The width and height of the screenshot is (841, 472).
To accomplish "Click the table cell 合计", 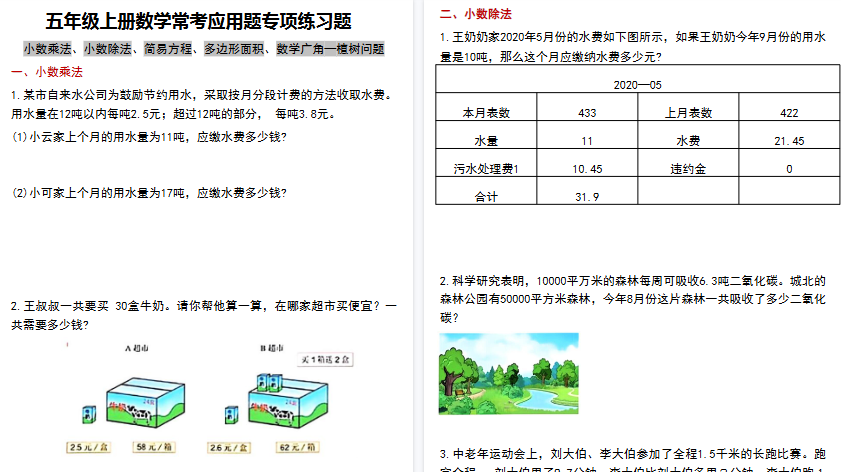I will (x=486, y=190).
